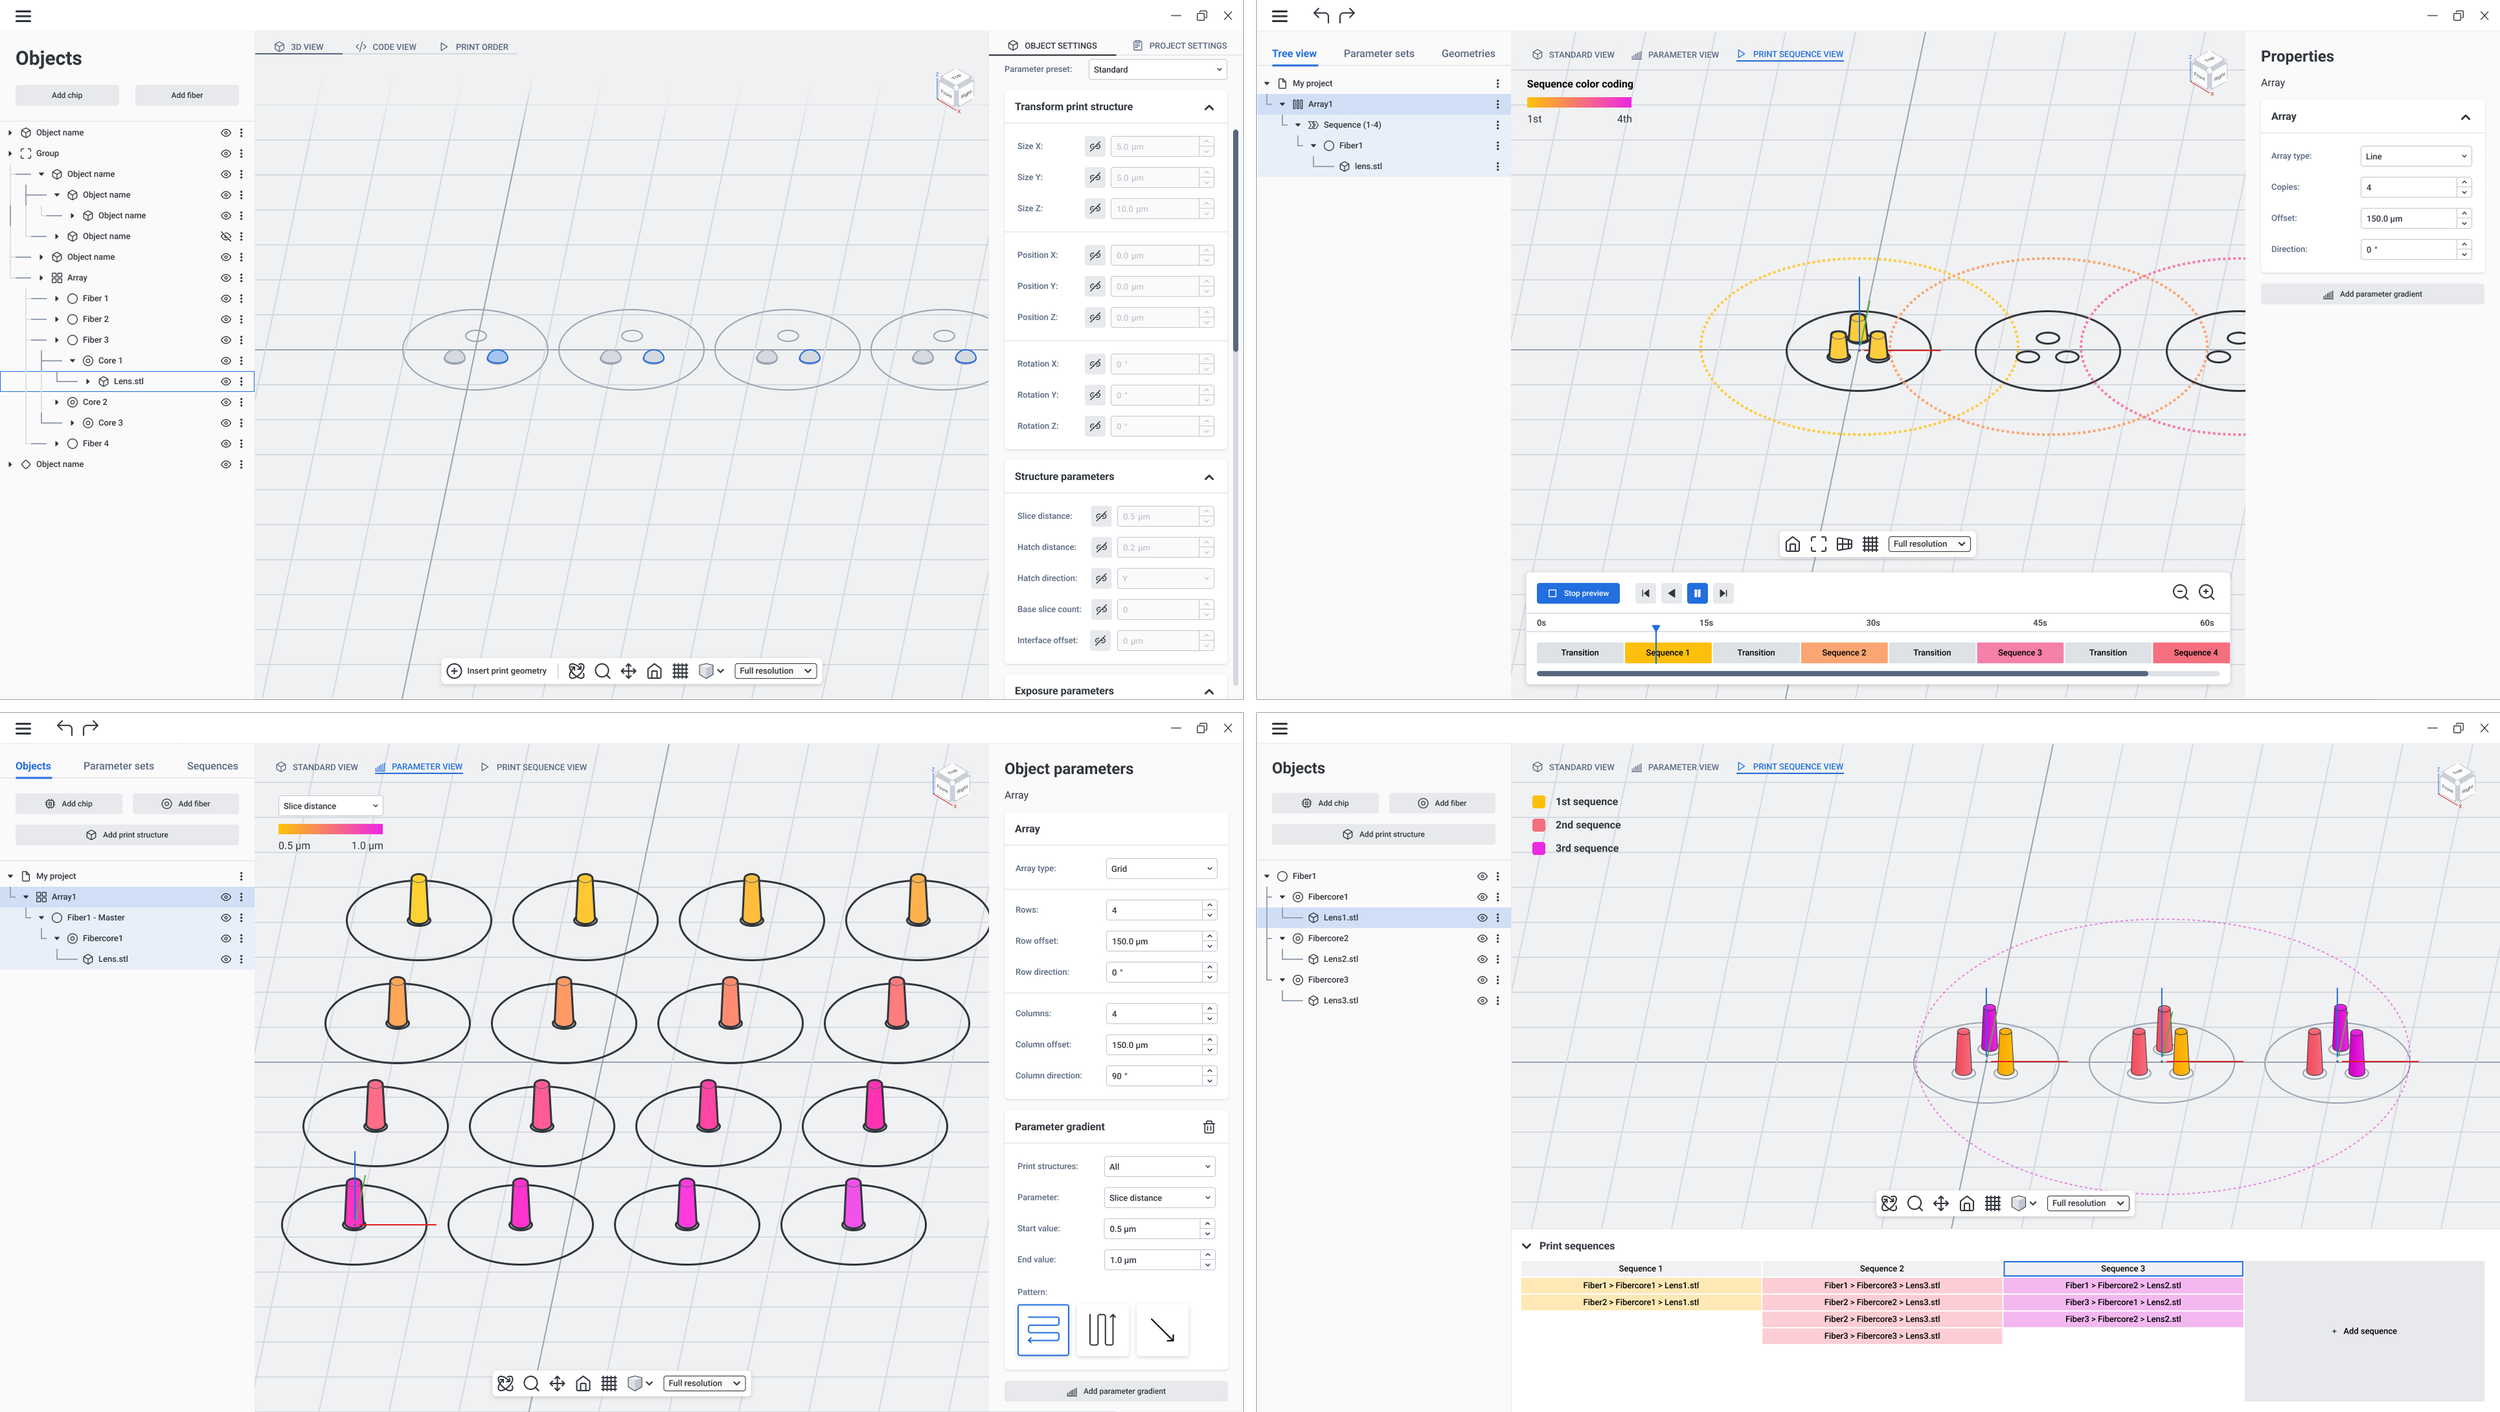Collapse the Structure parameters section
The height and width of the screenshot is (1412, 2500).
coord(1208,477)
